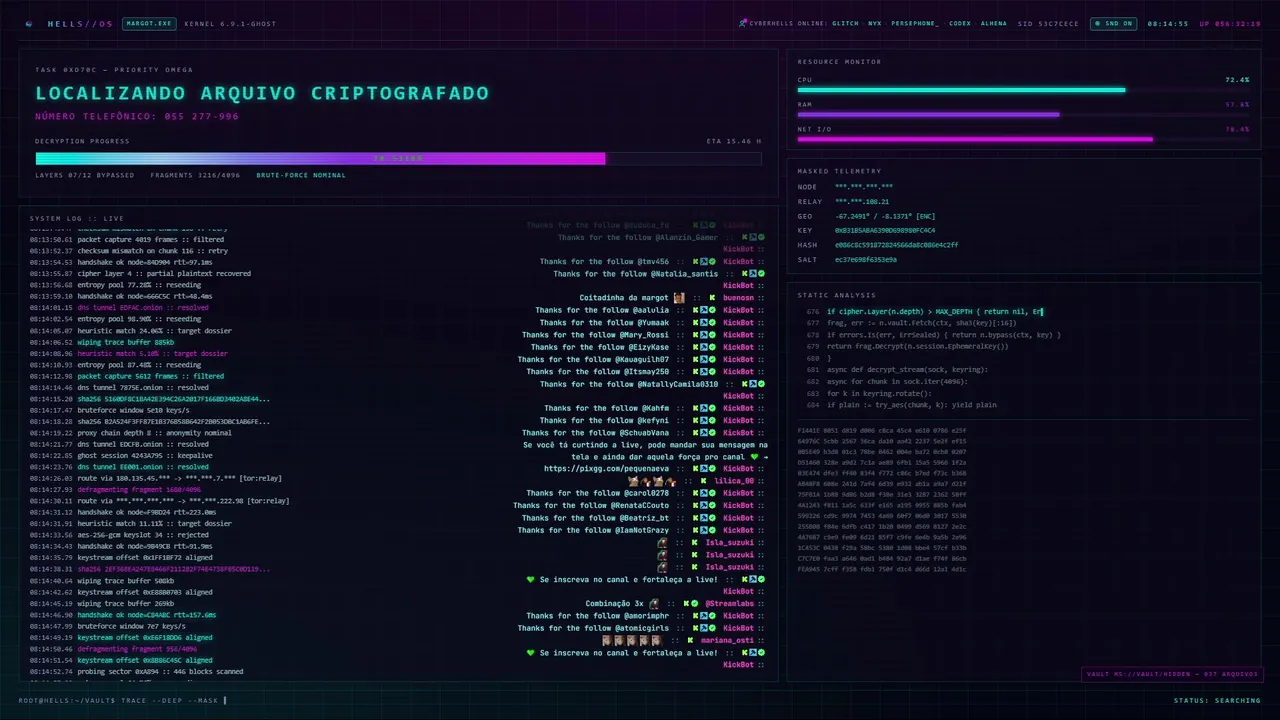Click the root@hells trace command input line
The image size is (1280, 720).
click(123, 700)
